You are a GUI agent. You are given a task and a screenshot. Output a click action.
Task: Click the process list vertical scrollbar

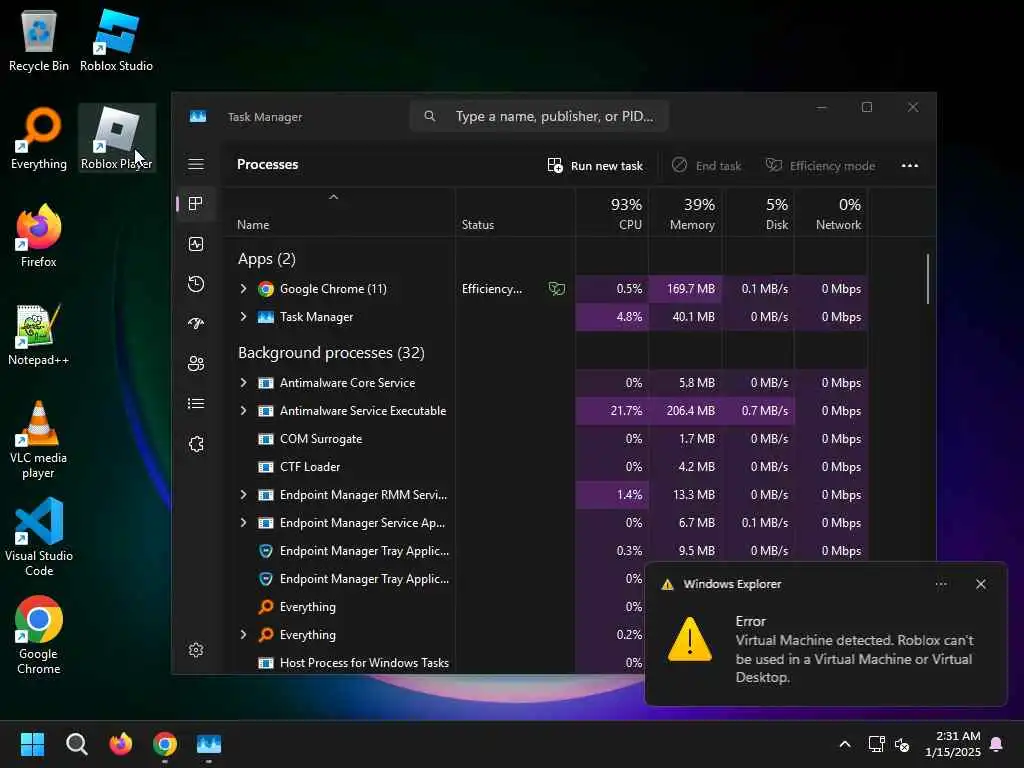tap(927, 280)
